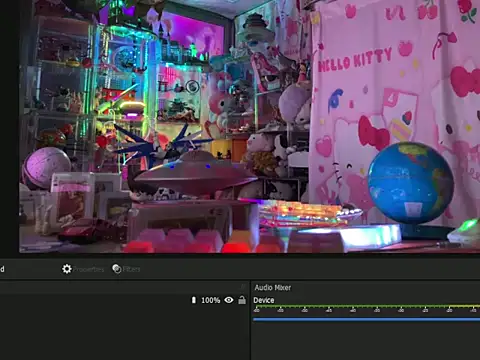Click the Properties text button
The image size is (480, 360).
click(89, 269)
